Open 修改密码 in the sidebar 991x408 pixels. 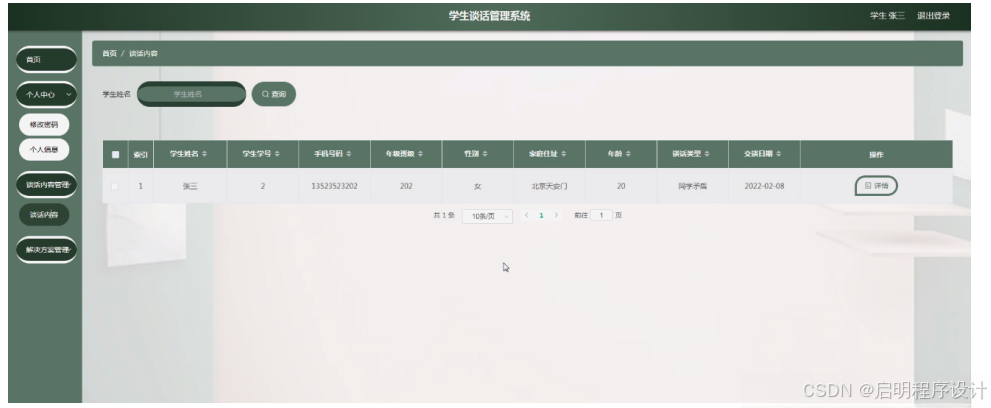tap(44, 124)
